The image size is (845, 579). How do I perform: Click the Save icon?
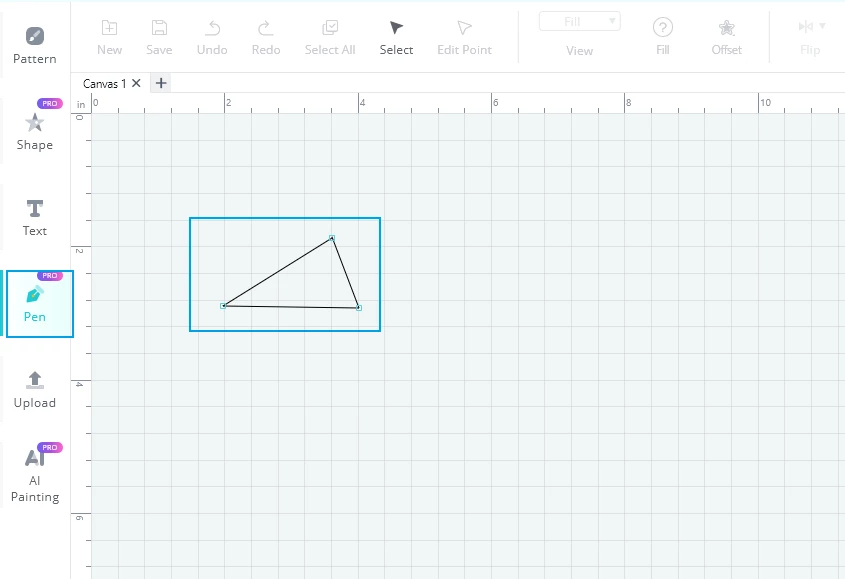click(x=159, y=38)
